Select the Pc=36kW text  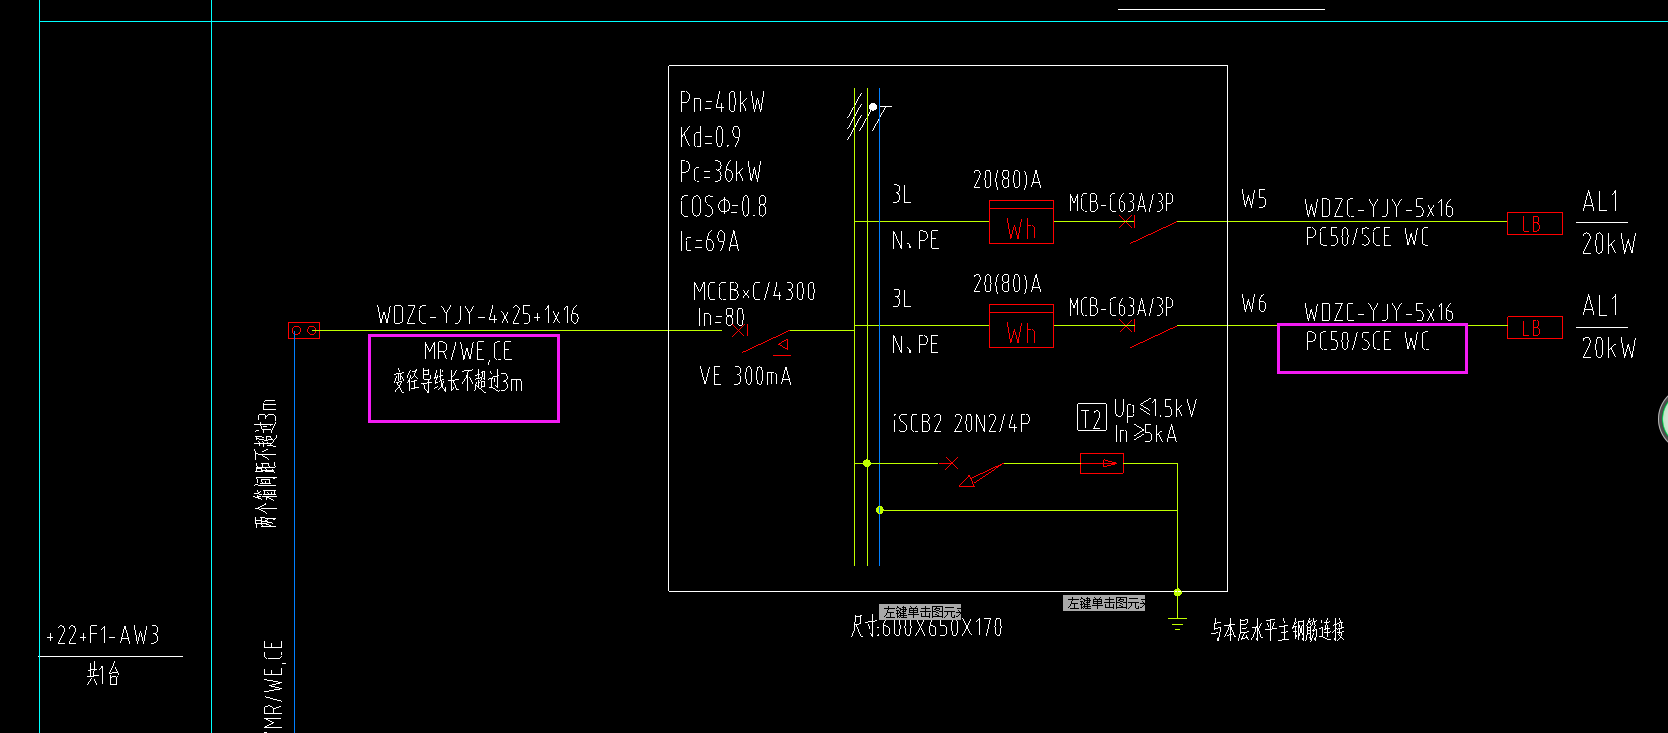pos(720,172)
